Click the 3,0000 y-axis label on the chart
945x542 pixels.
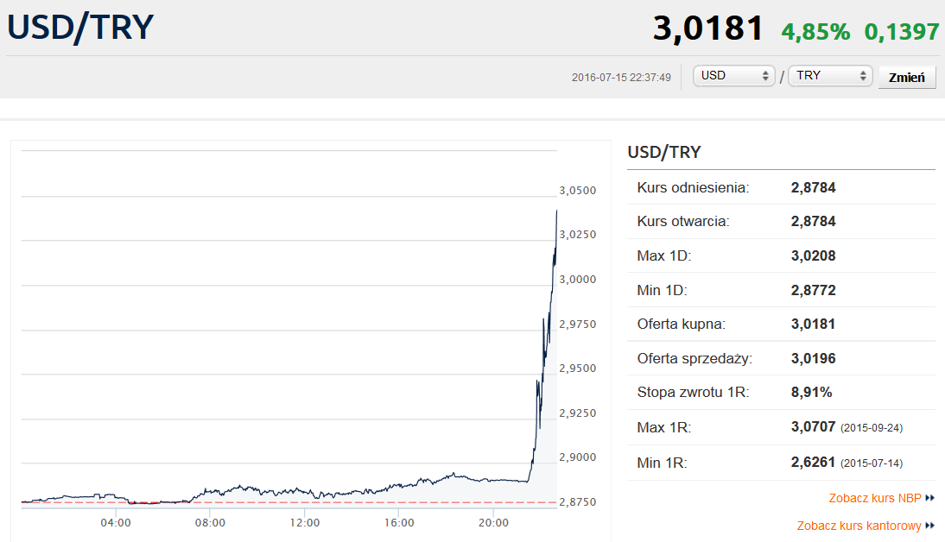[x=577, y=279]
